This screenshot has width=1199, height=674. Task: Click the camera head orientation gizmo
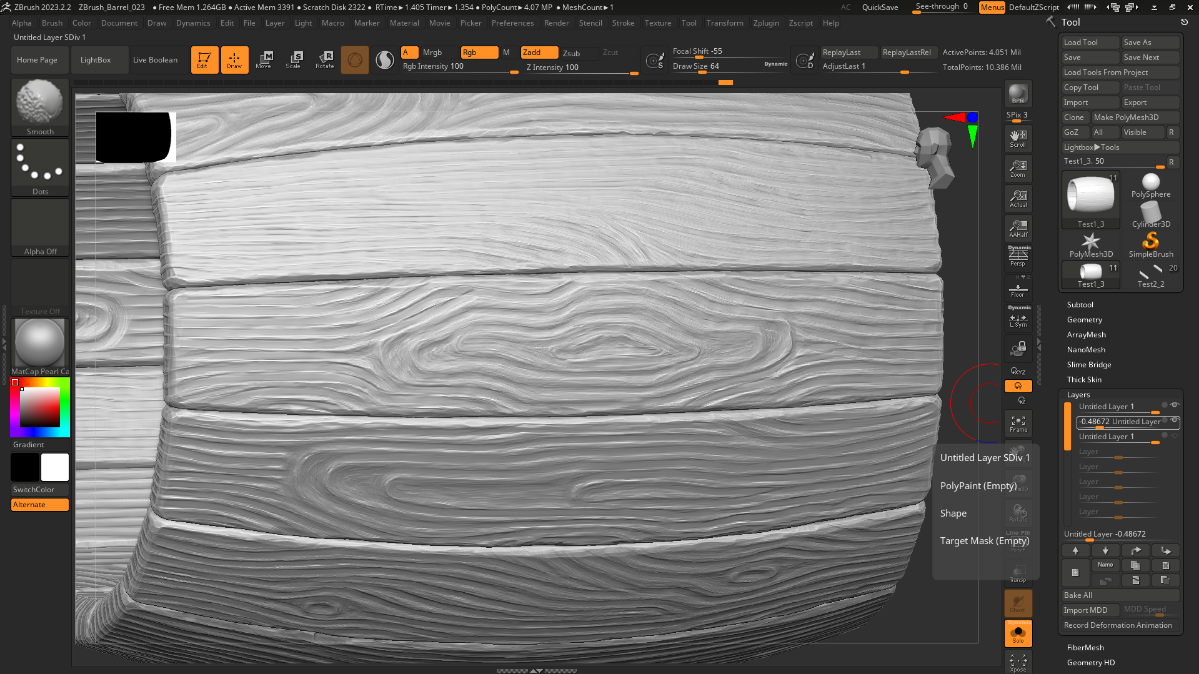coord(937,157)
